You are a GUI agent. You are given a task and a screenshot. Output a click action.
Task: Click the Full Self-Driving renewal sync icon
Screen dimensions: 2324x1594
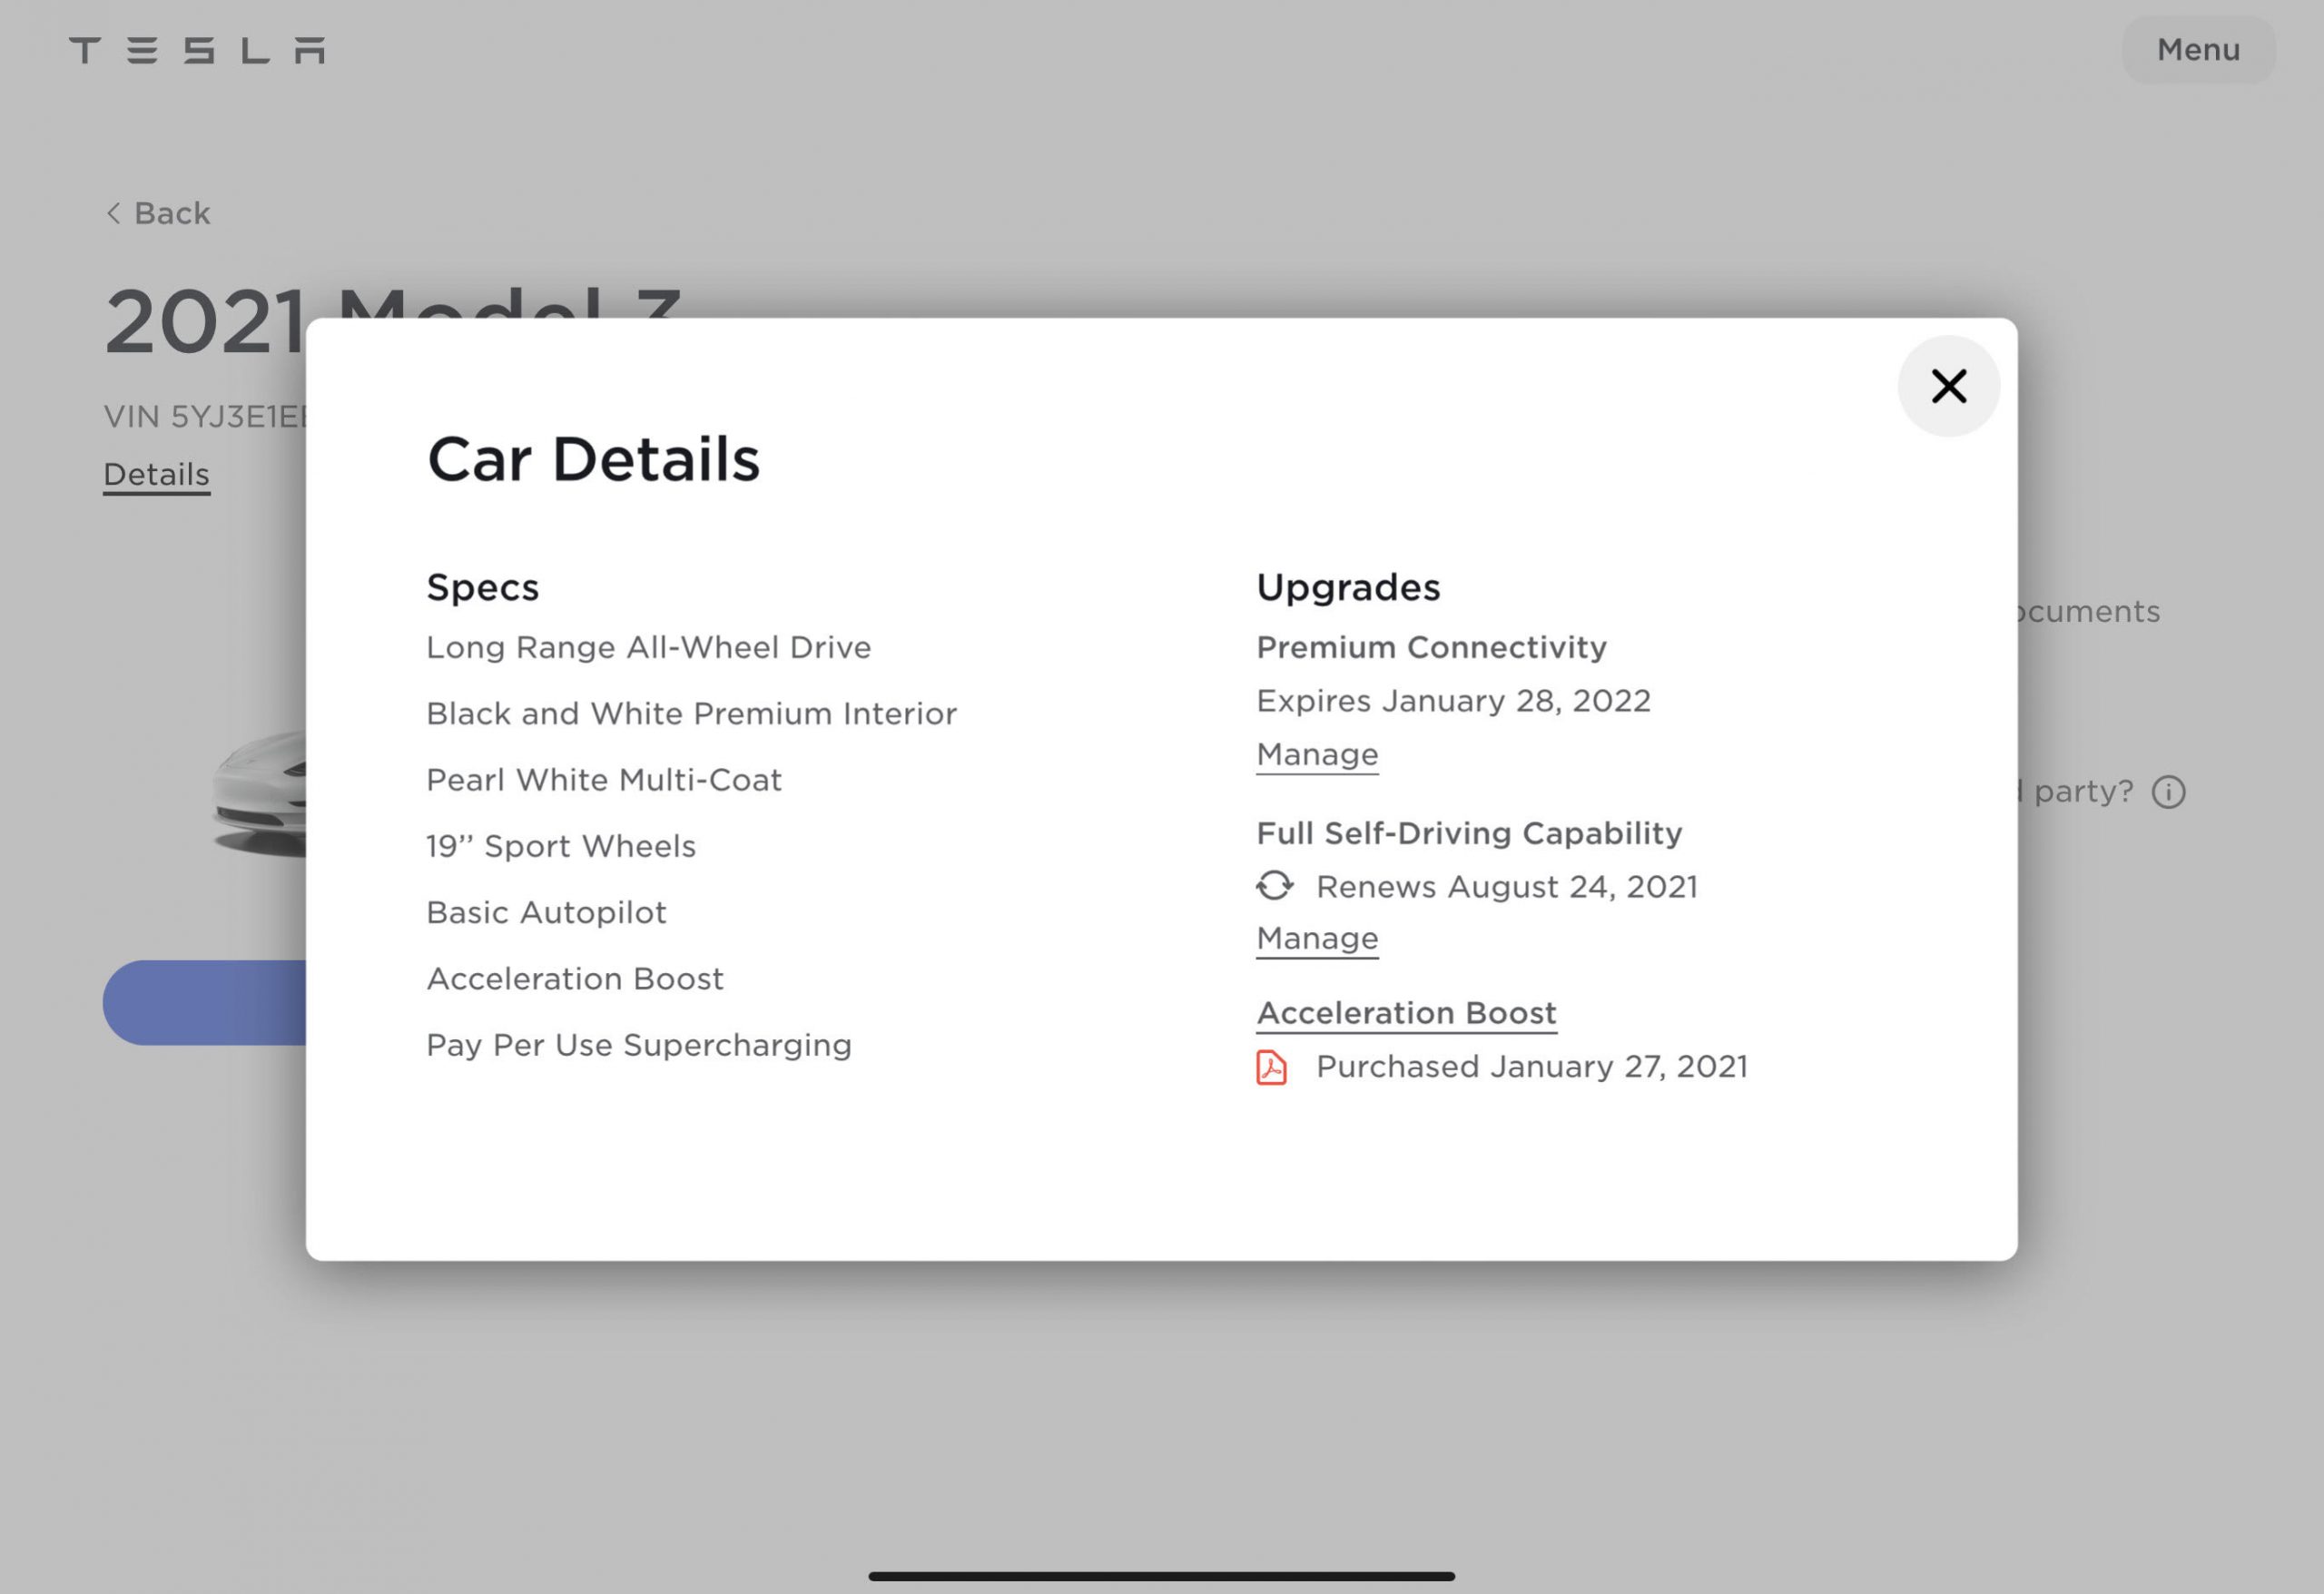pos(1274,886)
